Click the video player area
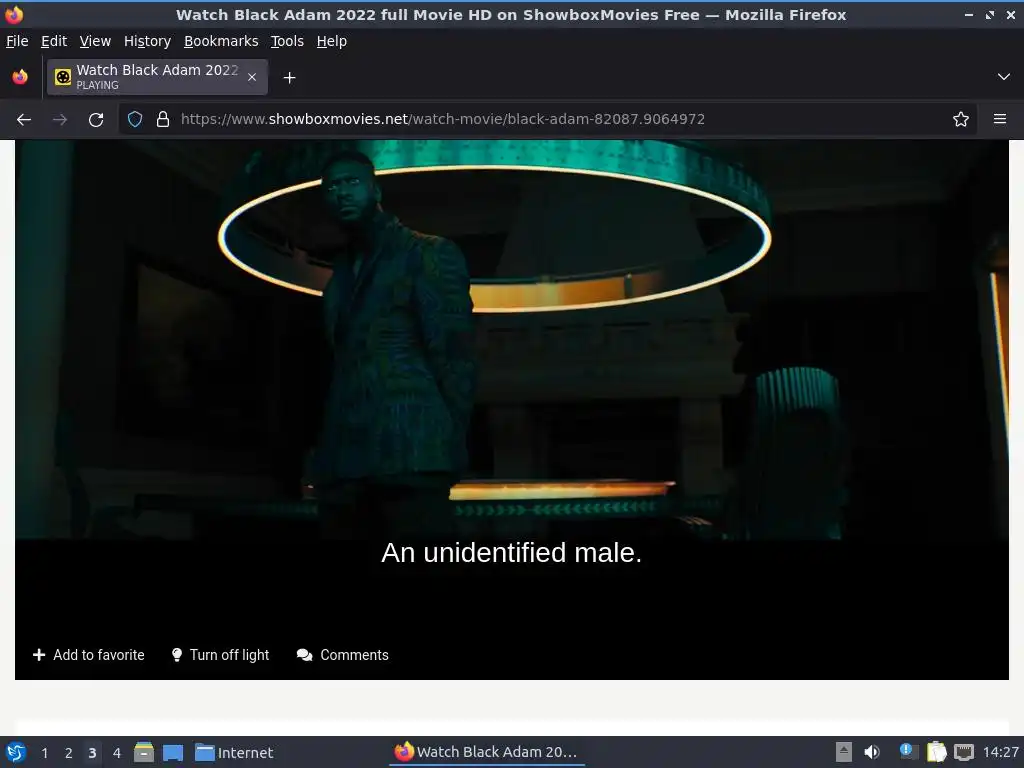The height and width of the screenshot is (768, 1024). click(x=512, y=385)
